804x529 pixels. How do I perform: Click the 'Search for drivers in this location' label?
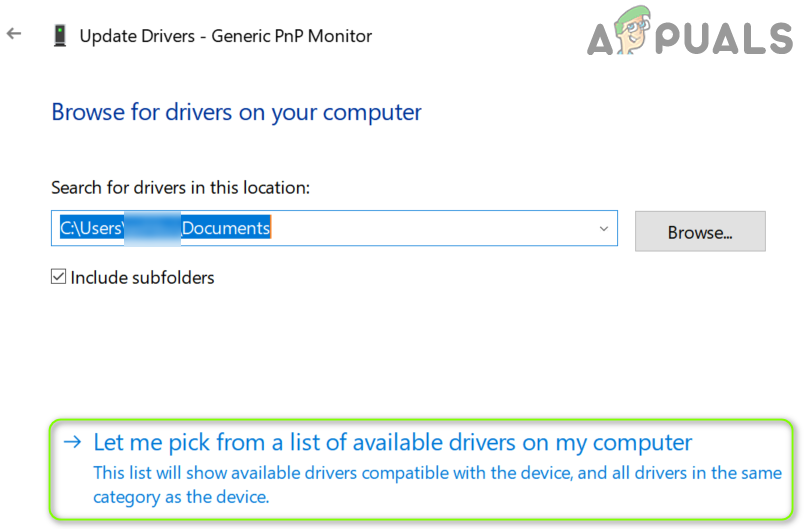(180, 187)
